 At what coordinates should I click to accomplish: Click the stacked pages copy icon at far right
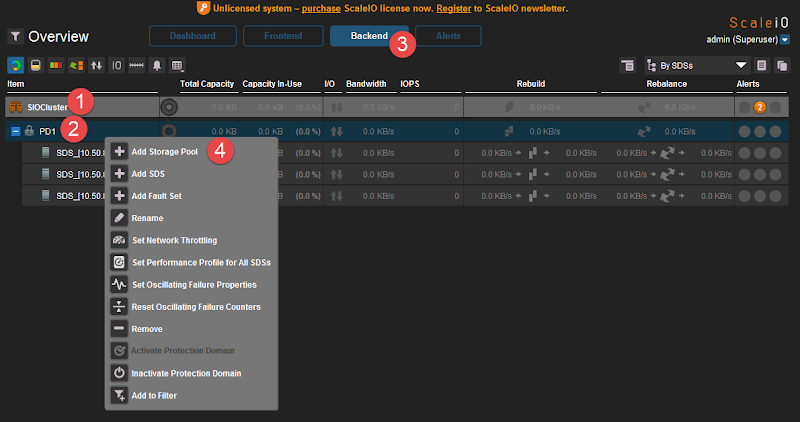782,65
